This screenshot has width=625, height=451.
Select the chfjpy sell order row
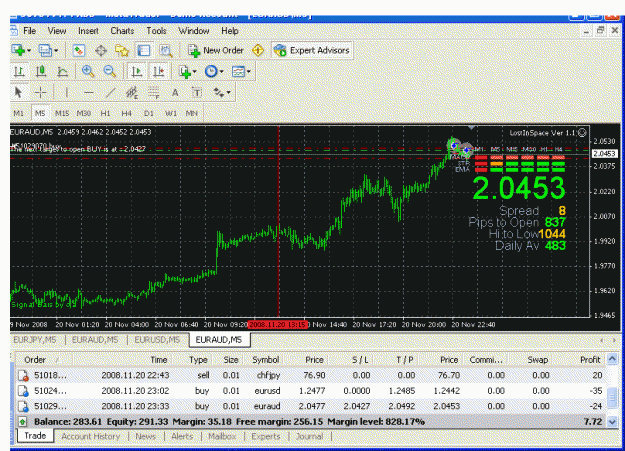tap(311, 375)
